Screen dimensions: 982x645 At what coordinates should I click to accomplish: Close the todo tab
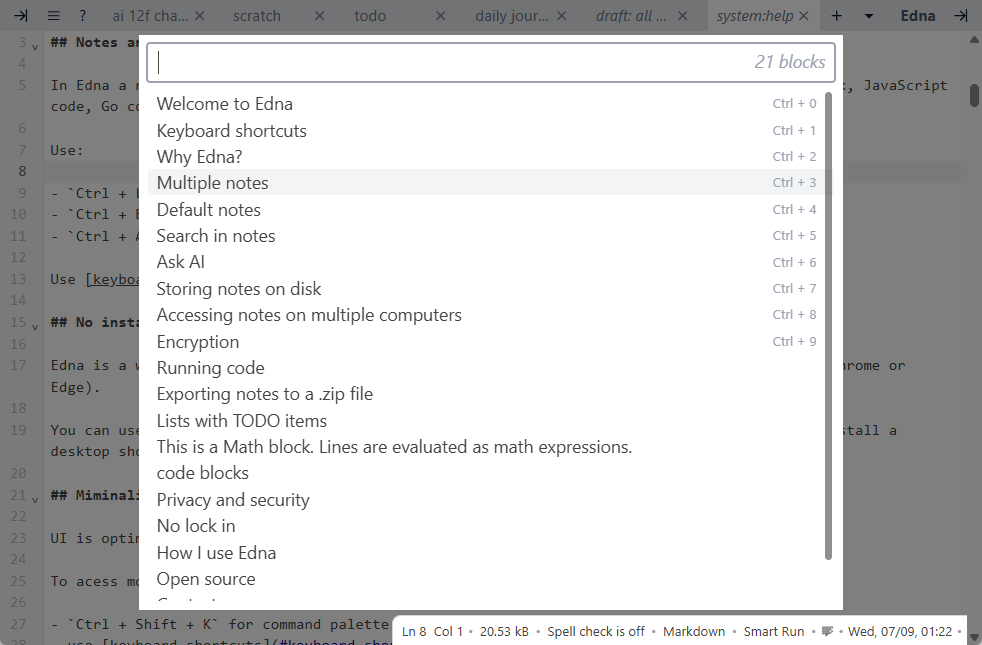click(x=440, y=16)
